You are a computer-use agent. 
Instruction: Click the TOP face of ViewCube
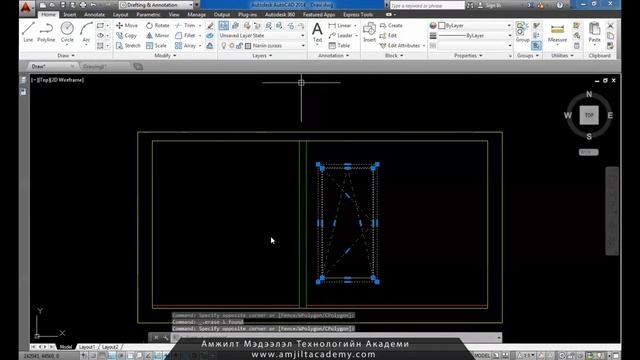(x=589, y=115)
